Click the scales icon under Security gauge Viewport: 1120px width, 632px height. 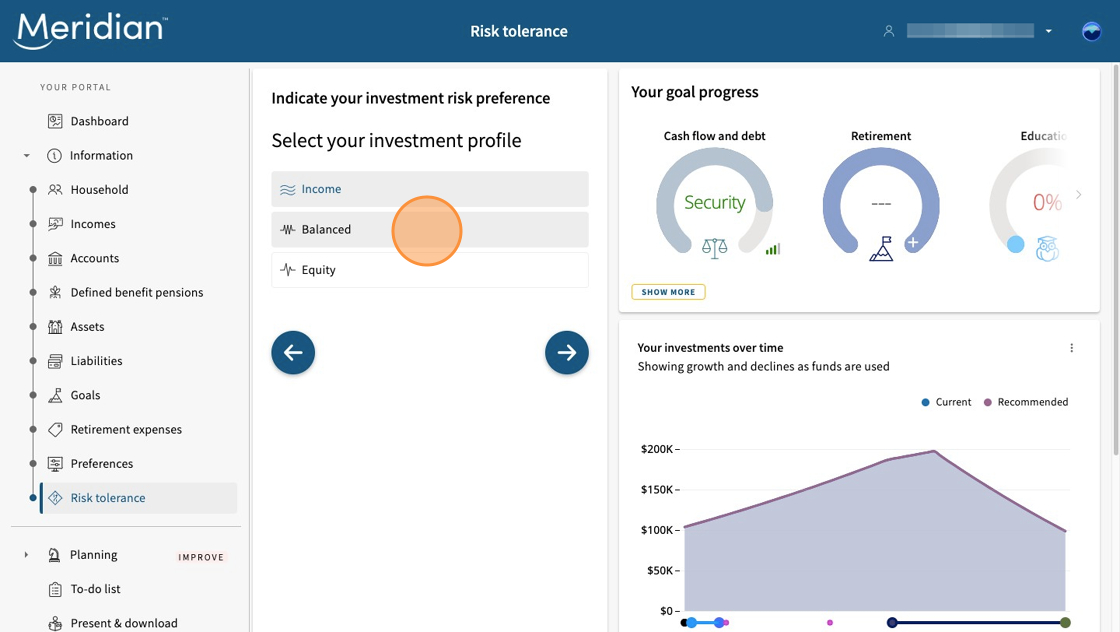[714, 248]
